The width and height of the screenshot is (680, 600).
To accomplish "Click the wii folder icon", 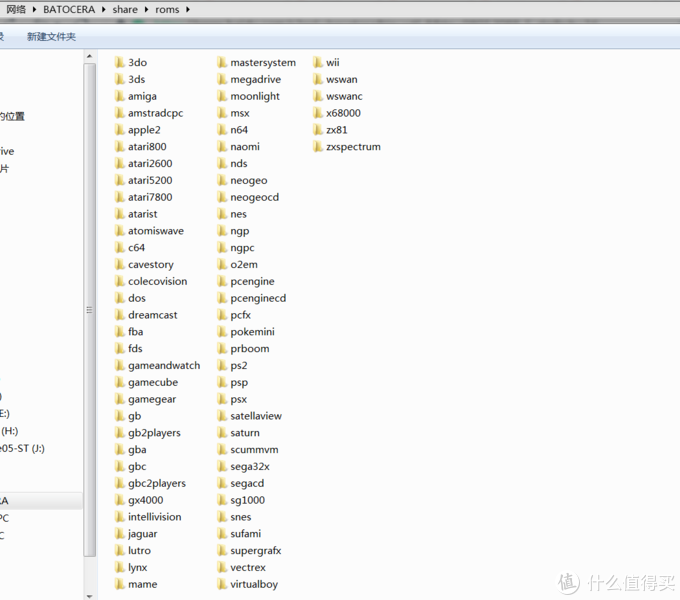I will pyautogui.click(x=318, y=62).
